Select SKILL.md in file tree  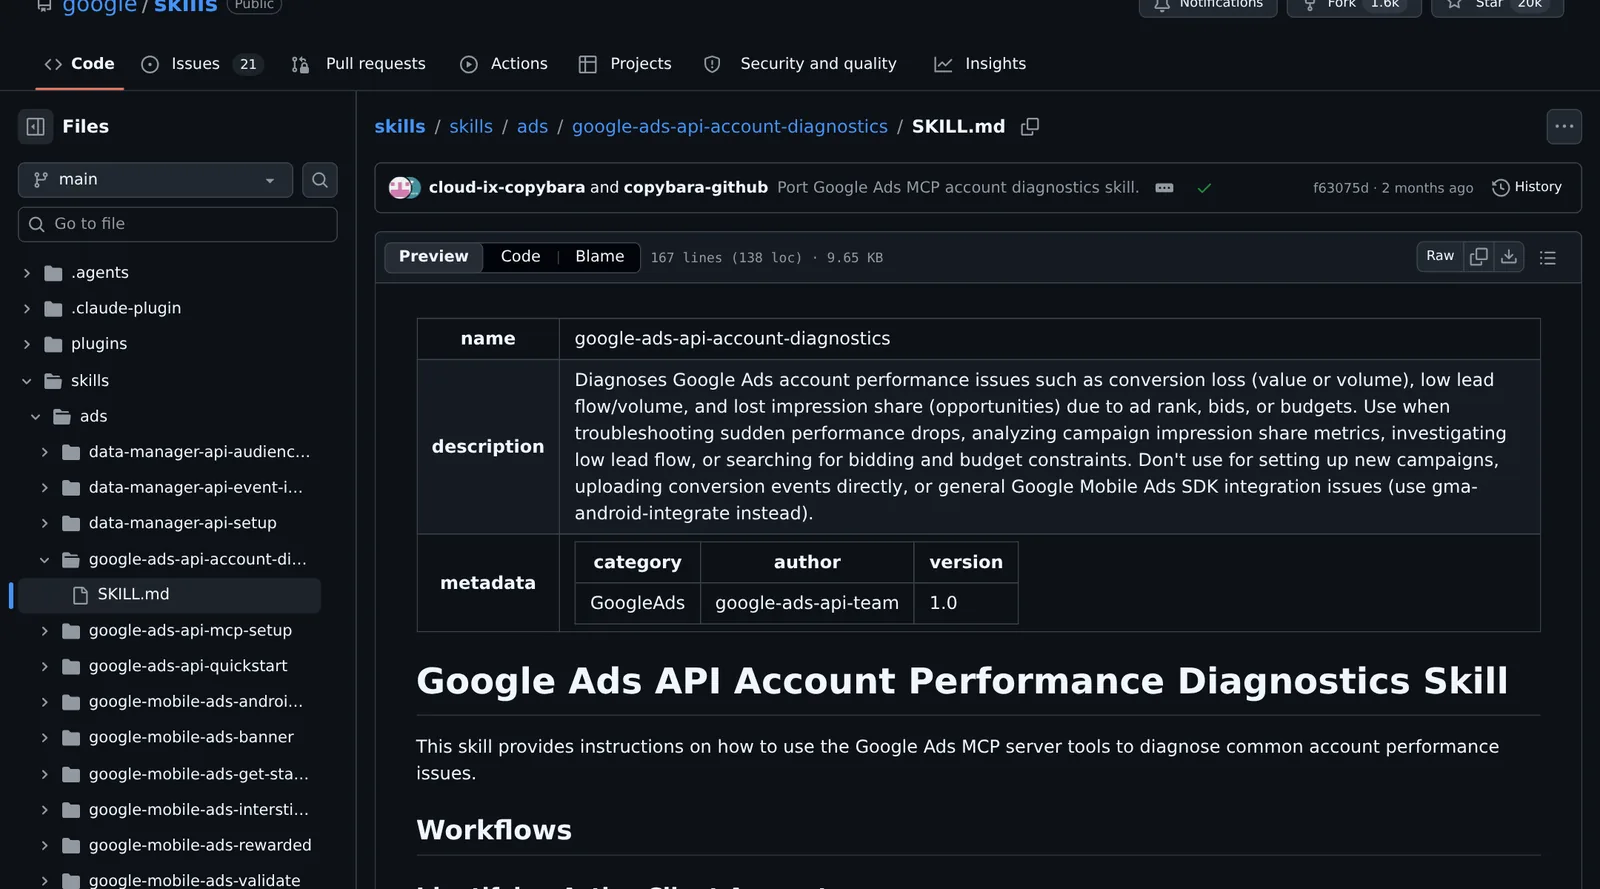coord(170,595)
